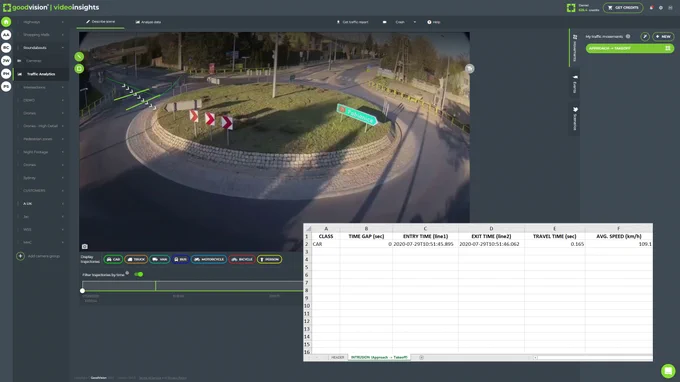This screenshot has height=382, width=680.
Task: Click the GET CREDITS button
Action: (623, 7)
